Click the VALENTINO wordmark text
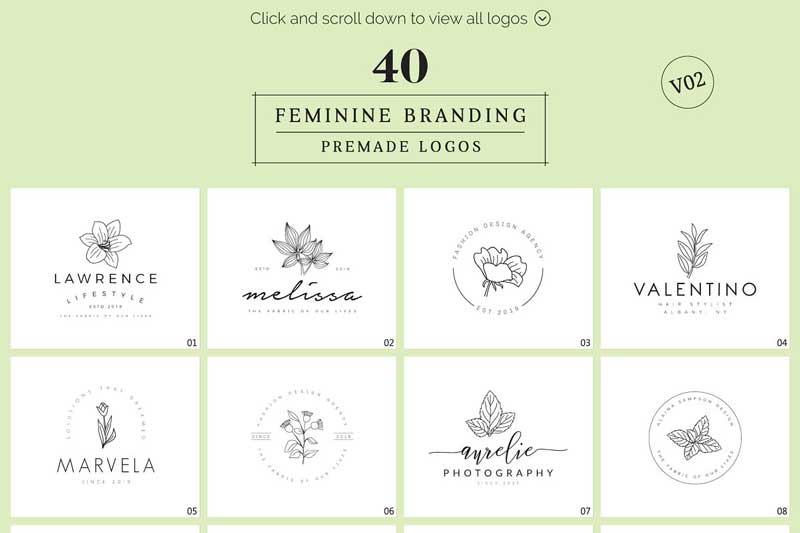The height and width of the screenshot is (533, 800). coord(695,290)
